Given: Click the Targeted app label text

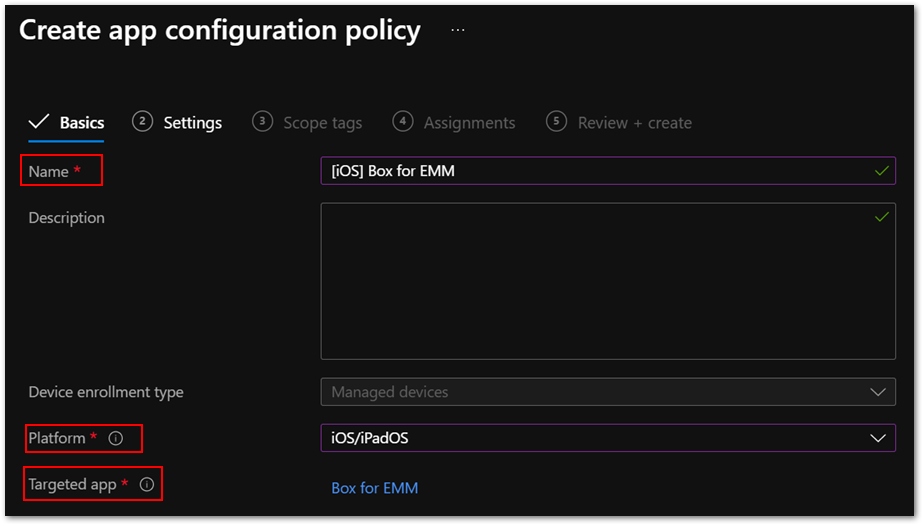Looking at the screenshot, I should click(x=72, y=484).
